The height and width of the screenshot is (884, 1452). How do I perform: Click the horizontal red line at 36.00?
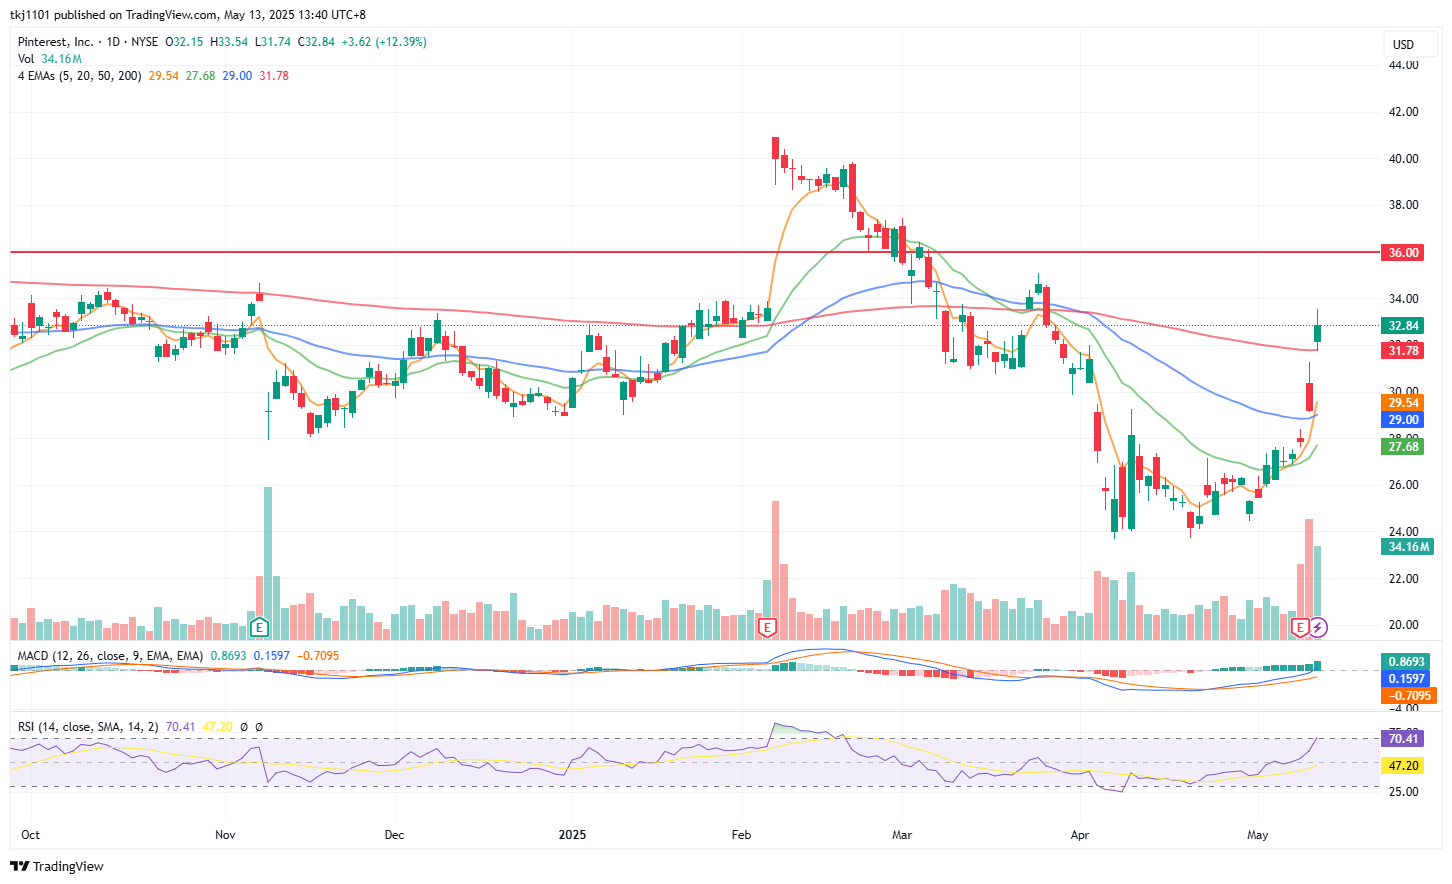coord(695,252)
